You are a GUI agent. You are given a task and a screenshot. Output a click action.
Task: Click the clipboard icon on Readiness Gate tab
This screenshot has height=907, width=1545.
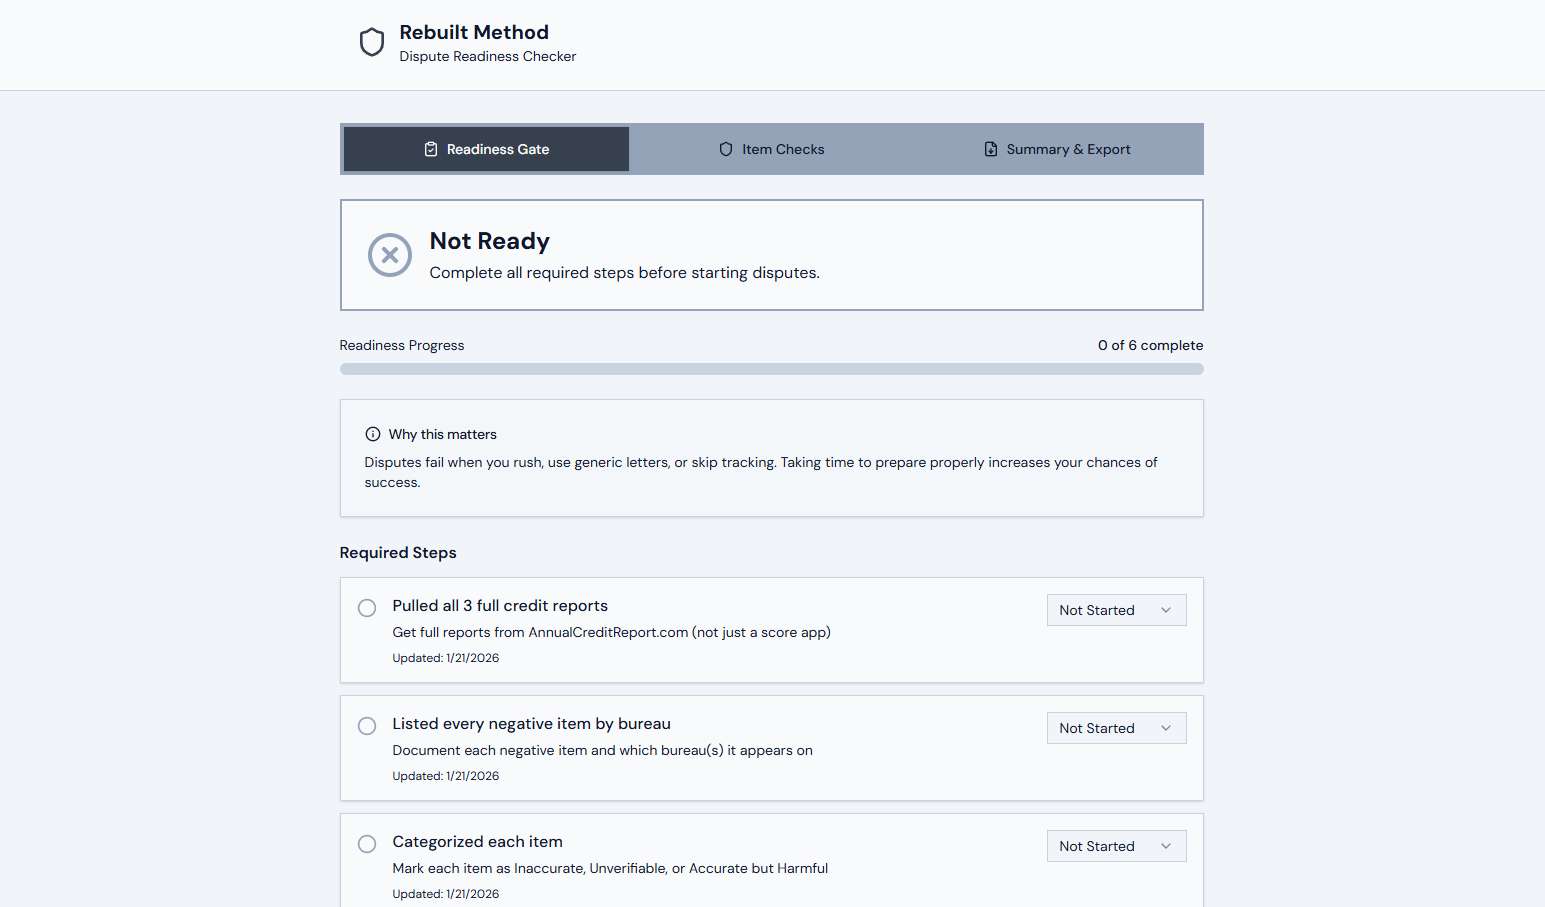click(431, 149)
